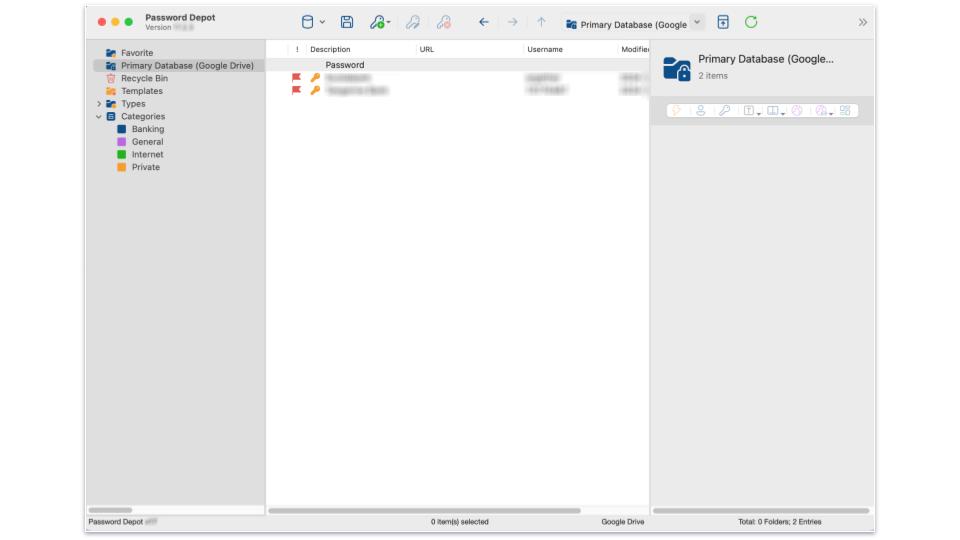The width and height of the screenshot is (960, 540).
Task: Expand the Types tree node
Action: pyautogui.click(x=99, y=104)
